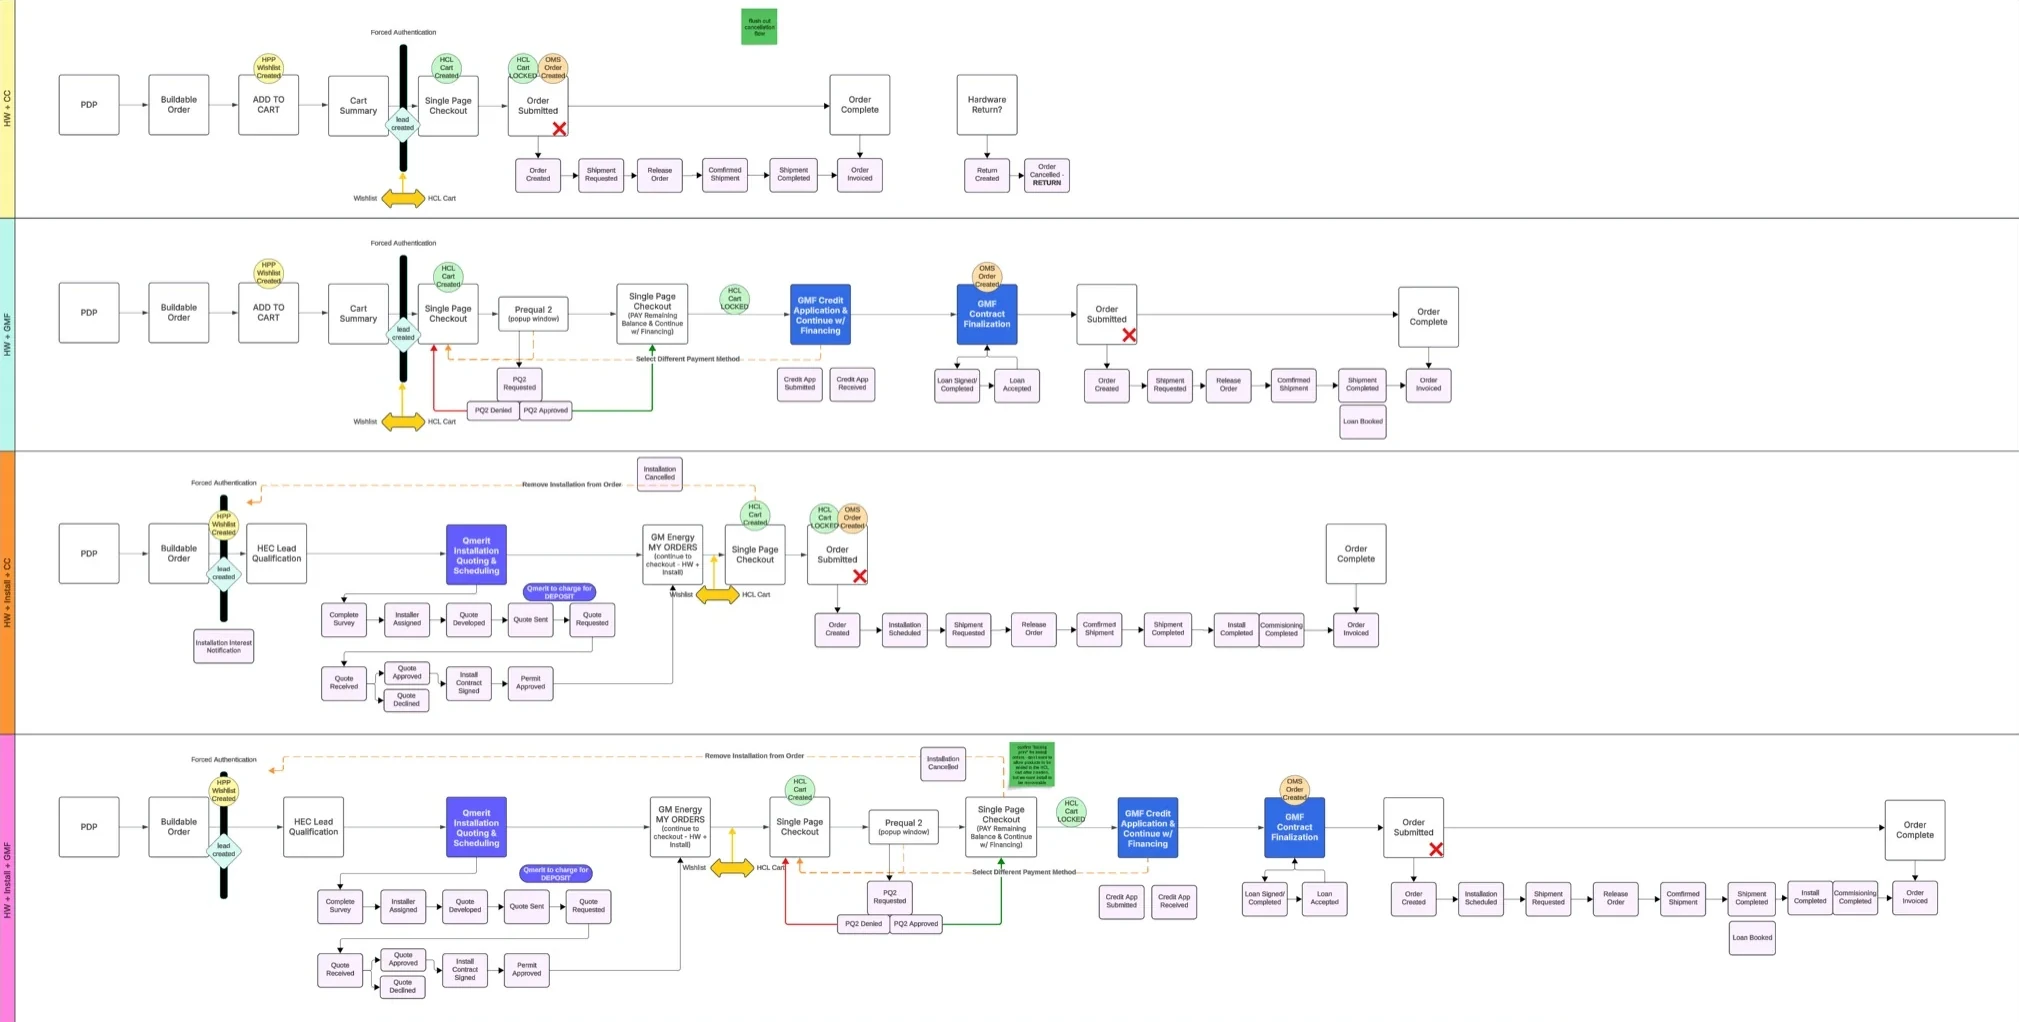Select the Return Created step

tap(987, 175)
